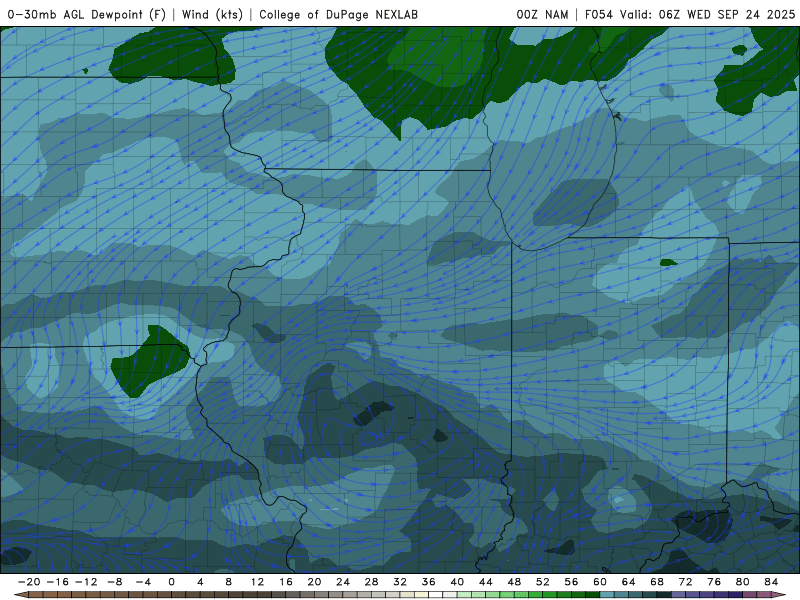Pick the 40 dewpoint scale label

[x=457, y=582]
